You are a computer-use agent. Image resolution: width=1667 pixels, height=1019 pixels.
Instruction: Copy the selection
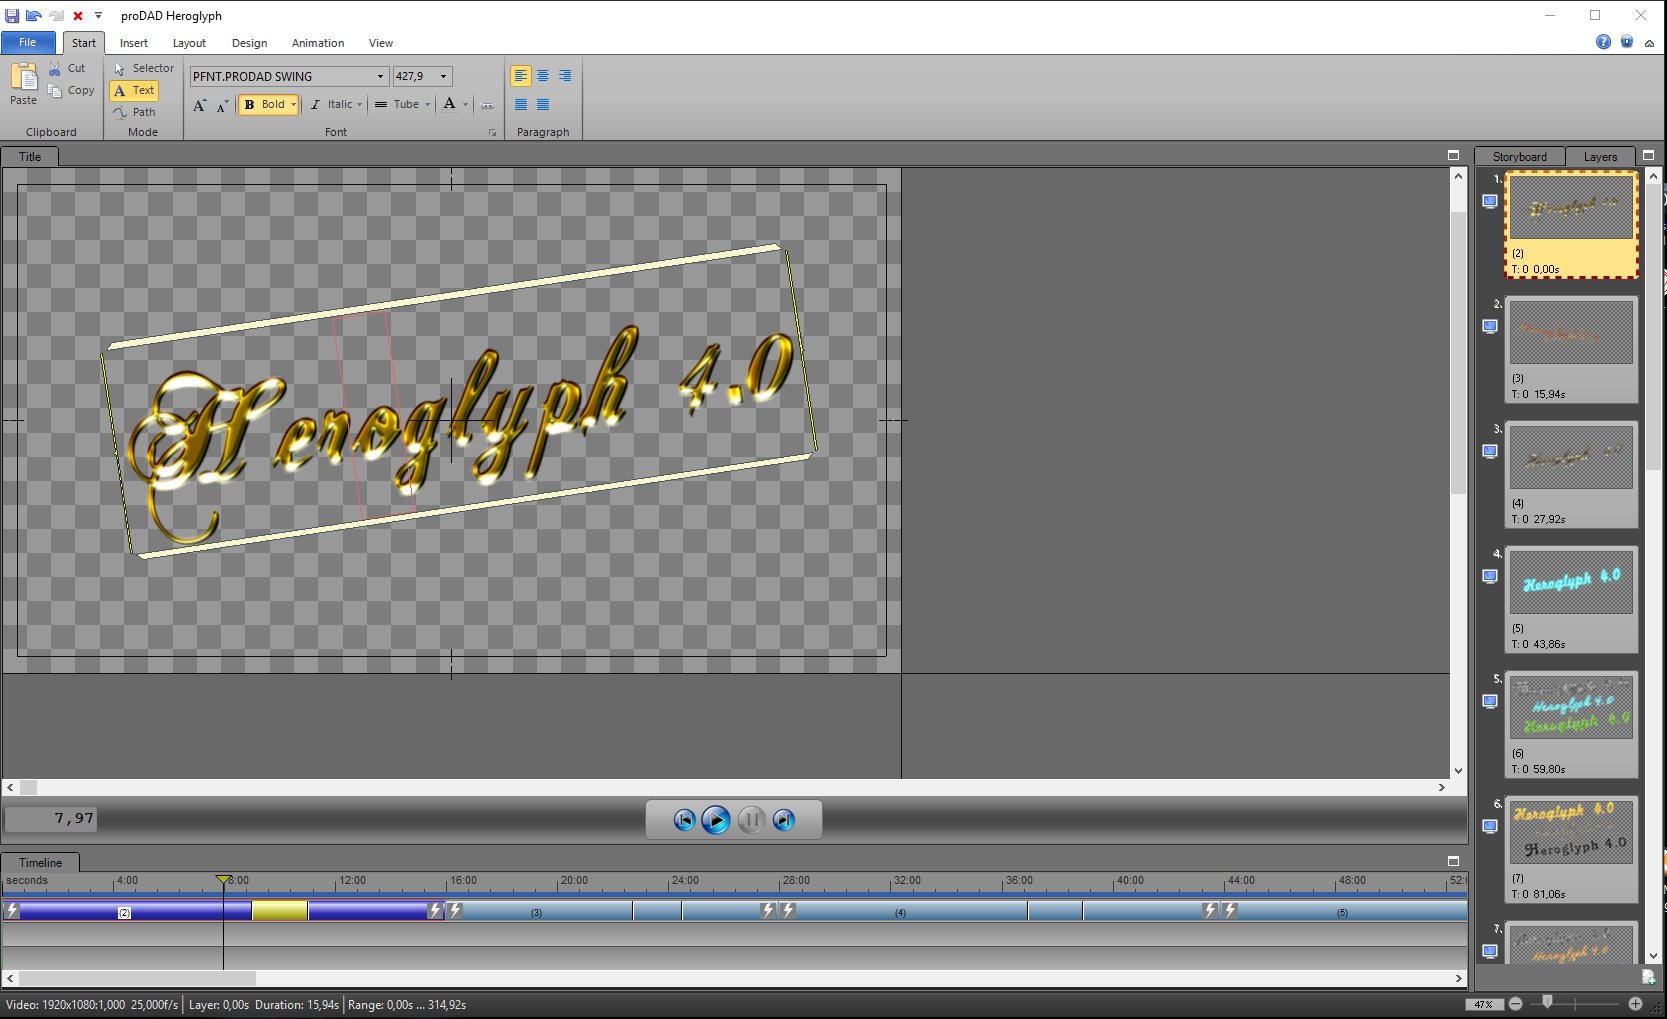71,90
